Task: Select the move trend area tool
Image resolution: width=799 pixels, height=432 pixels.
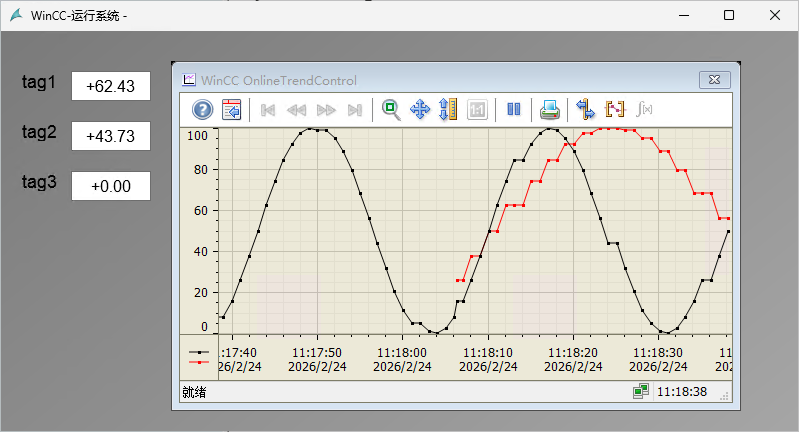Action: click(420, 110)
